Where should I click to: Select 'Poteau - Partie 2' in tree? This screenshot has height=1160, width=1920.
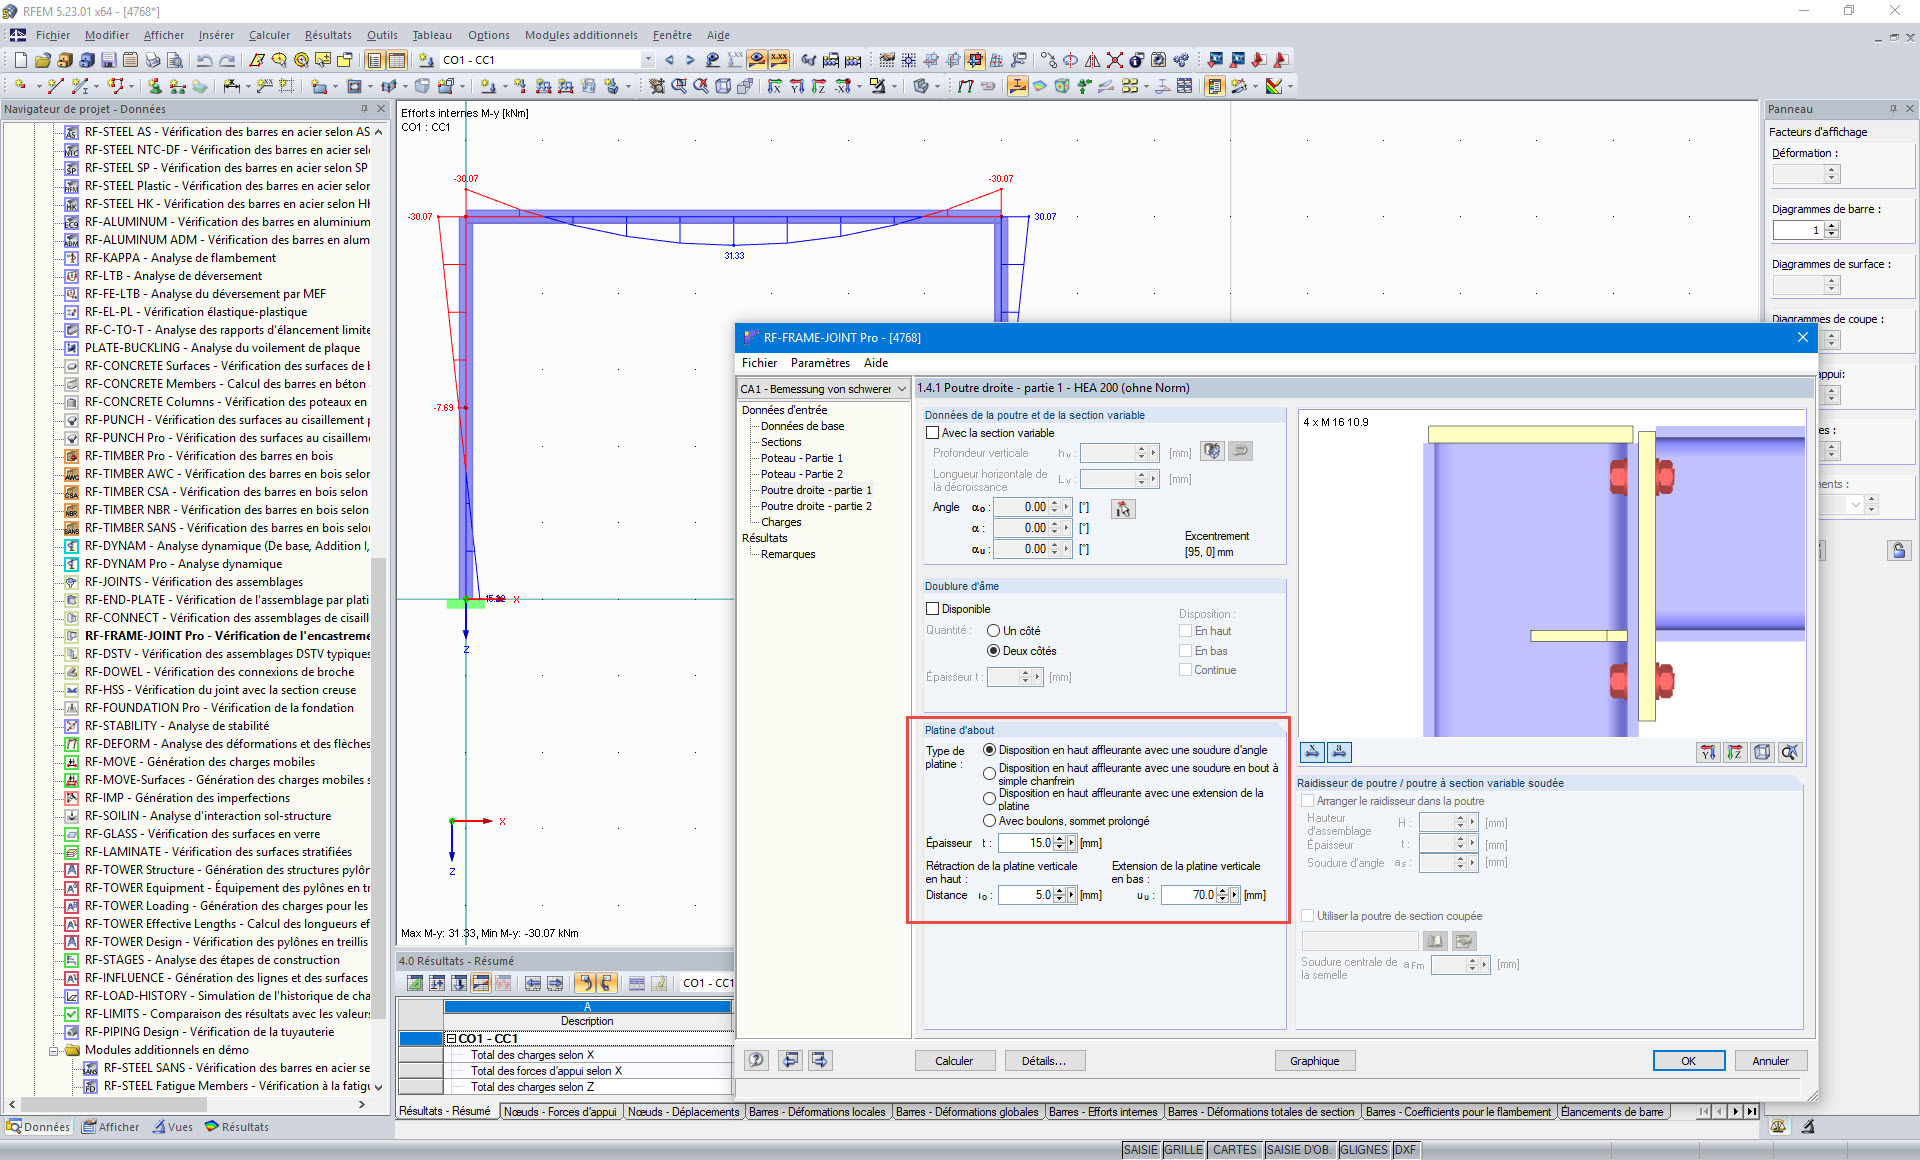point(801,474)
